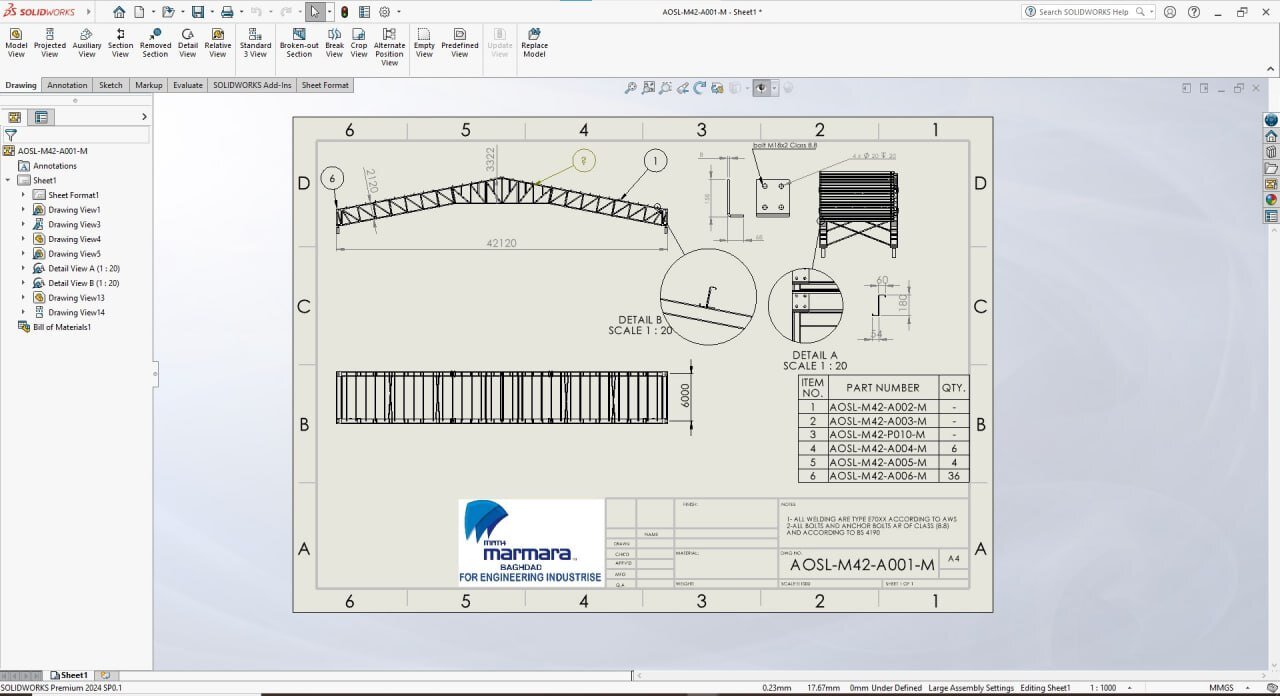Switch to the Annotation tab

[68, 85]
